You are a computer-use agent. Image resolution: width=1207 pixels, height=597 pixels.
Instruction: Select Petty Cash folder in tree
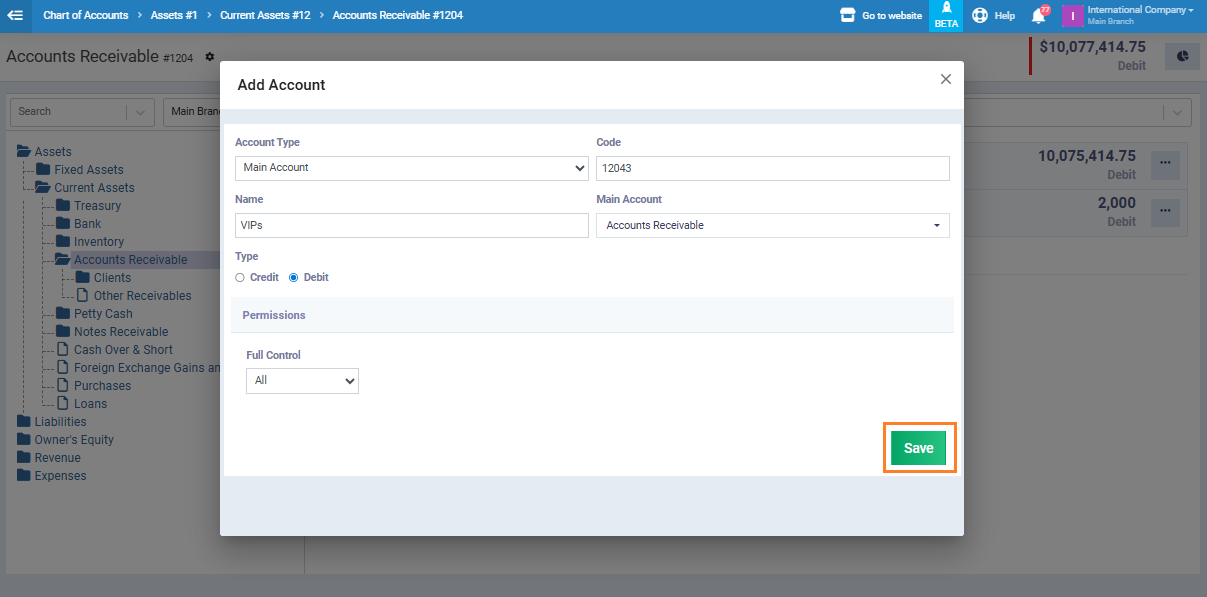coord(103,314)
